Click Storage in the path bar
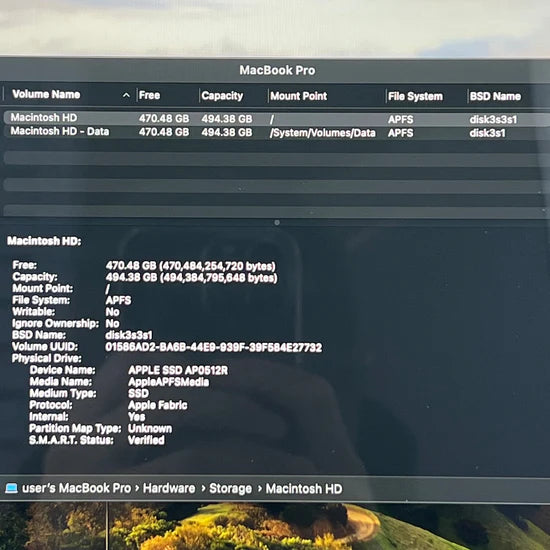550x550 pixels. point(230,489)
